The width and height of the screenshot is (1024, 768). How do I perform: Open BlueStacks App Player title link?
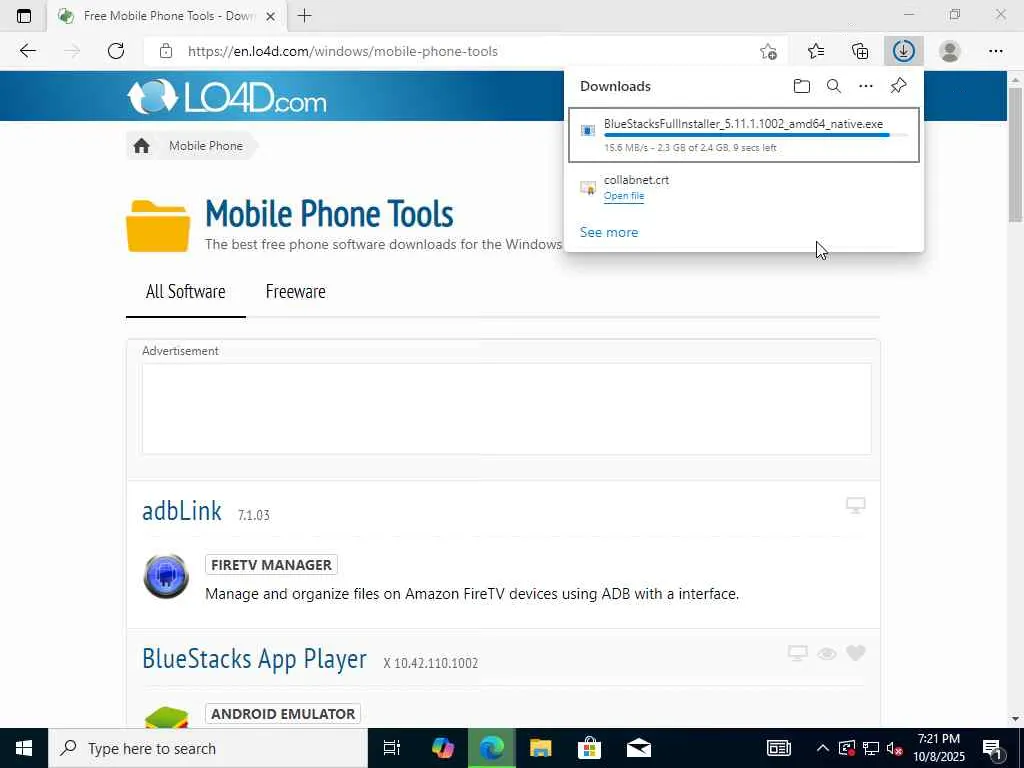point(254,659)
